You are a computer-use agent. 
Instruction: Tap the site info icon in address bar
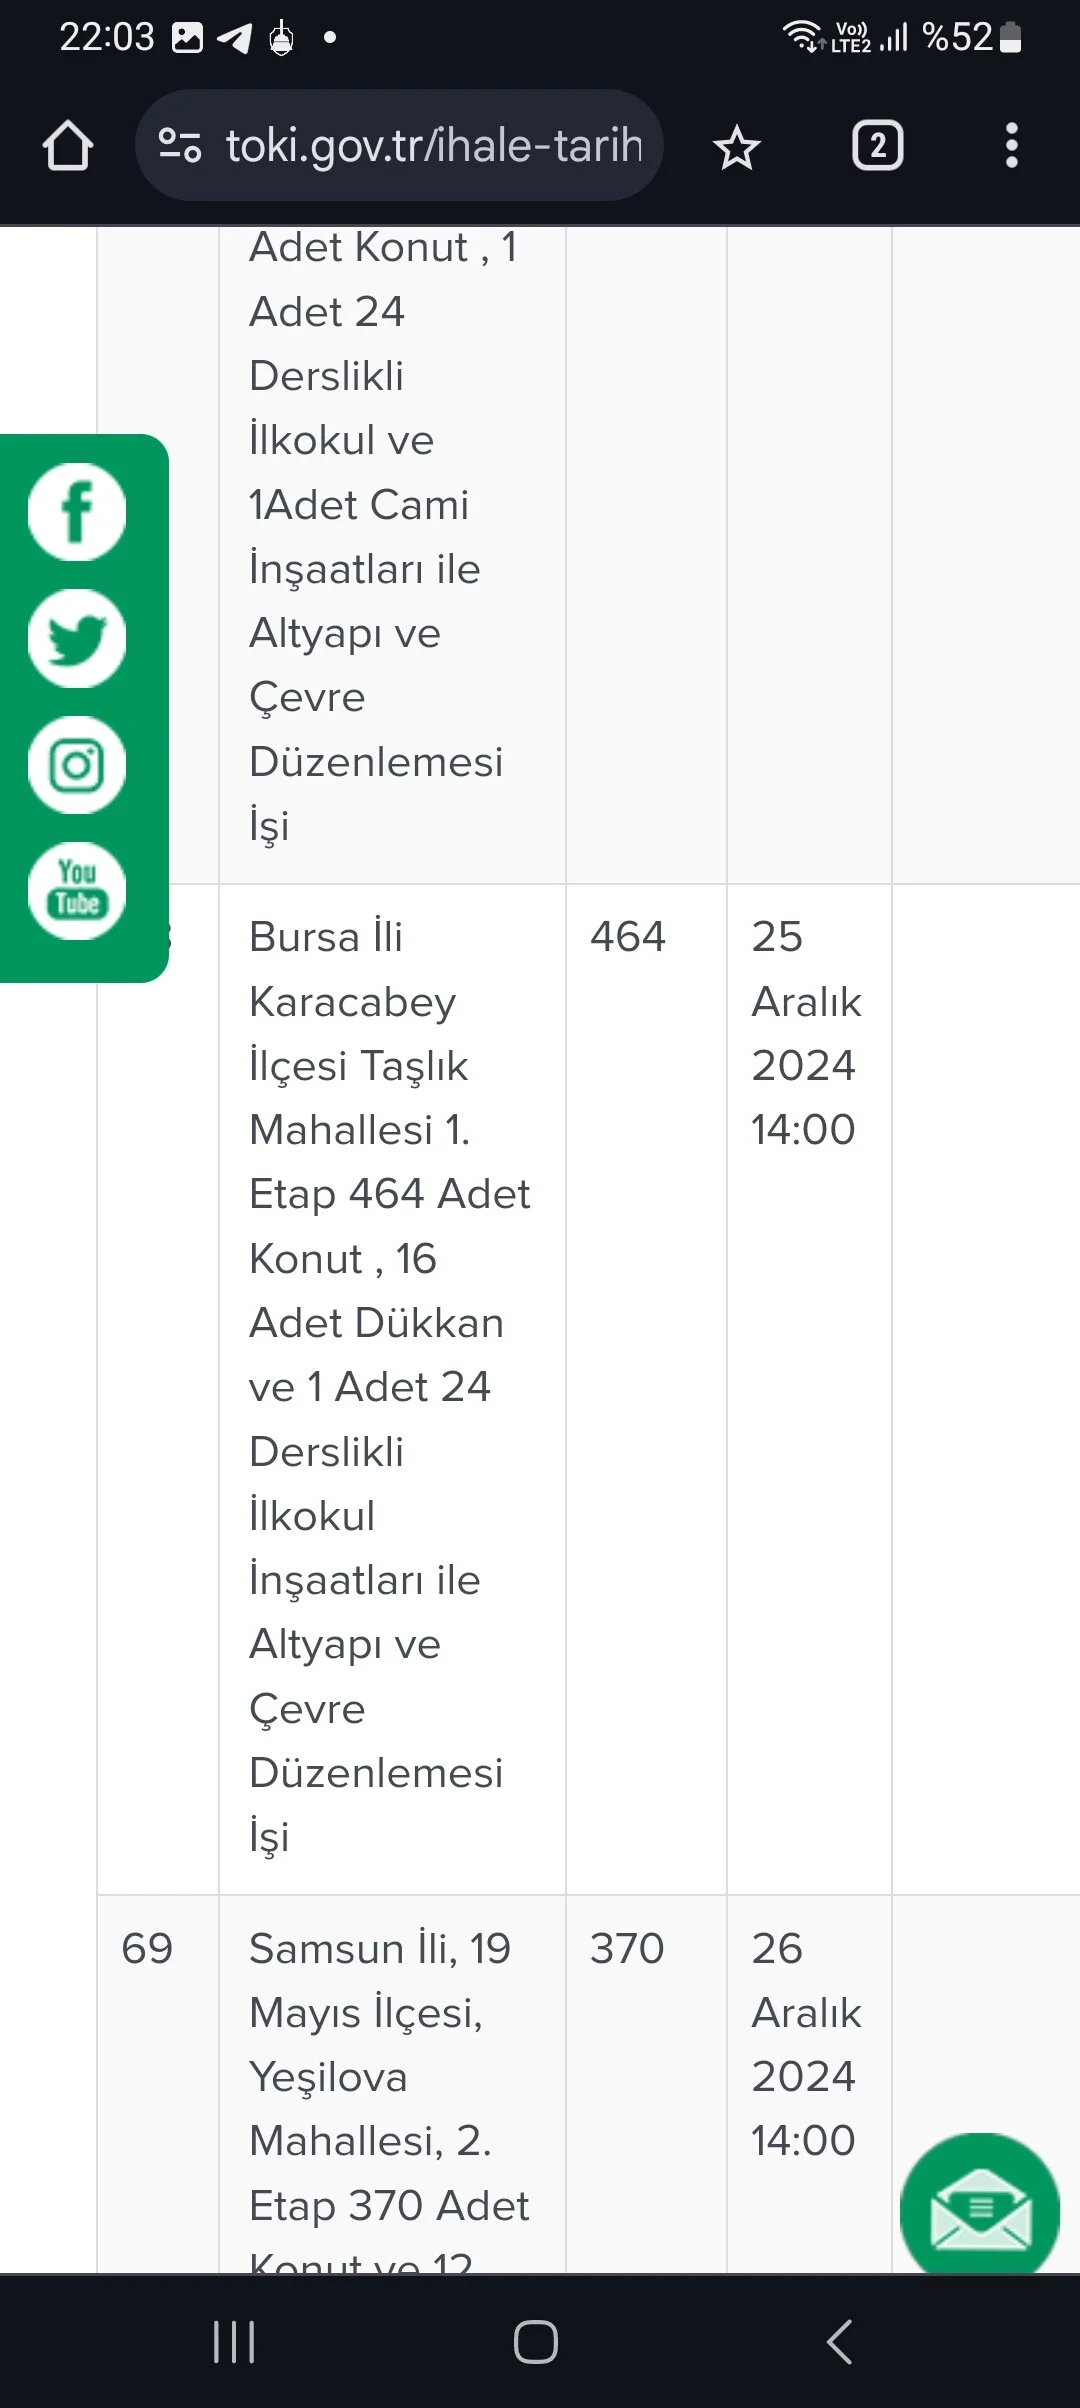pos(178,145)
